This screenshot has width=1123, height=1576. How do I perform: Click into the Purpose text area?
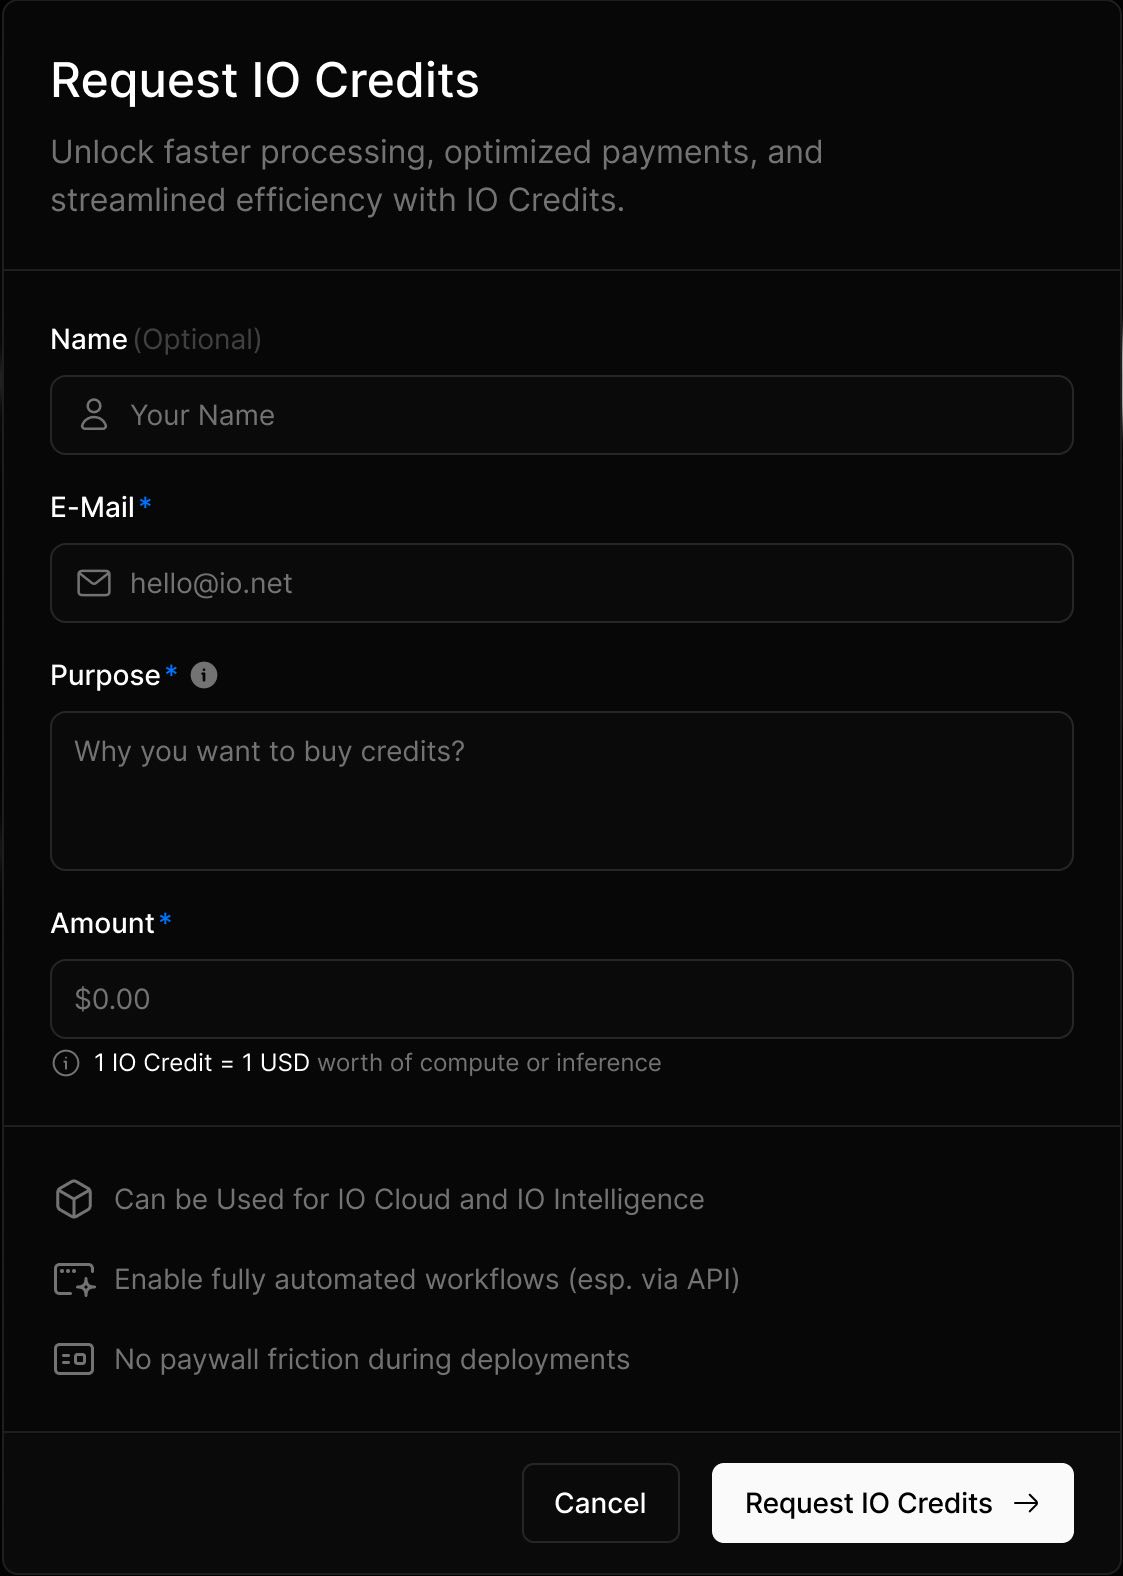(x=562, y=791)
